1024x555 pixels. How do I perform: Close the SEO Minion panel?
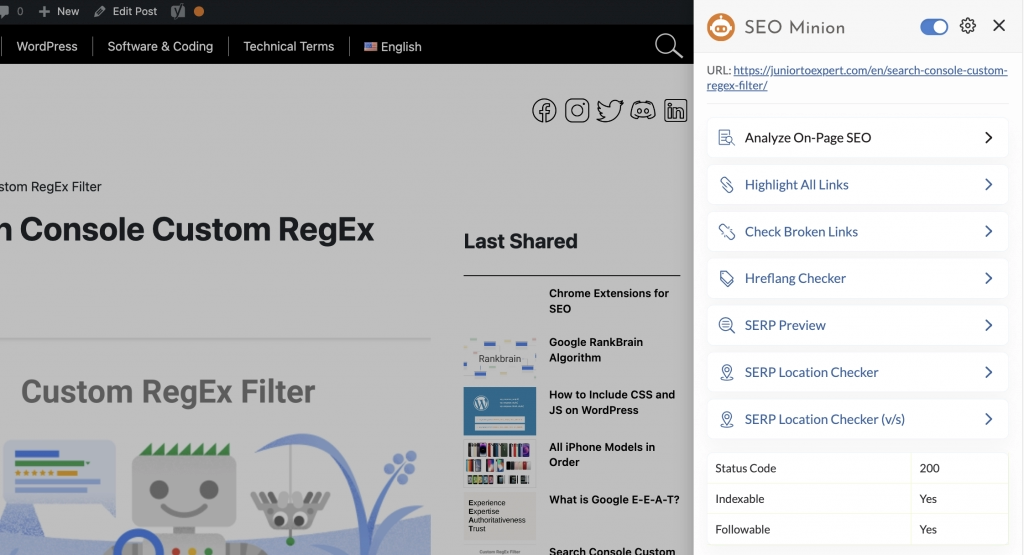click(999, 26)
